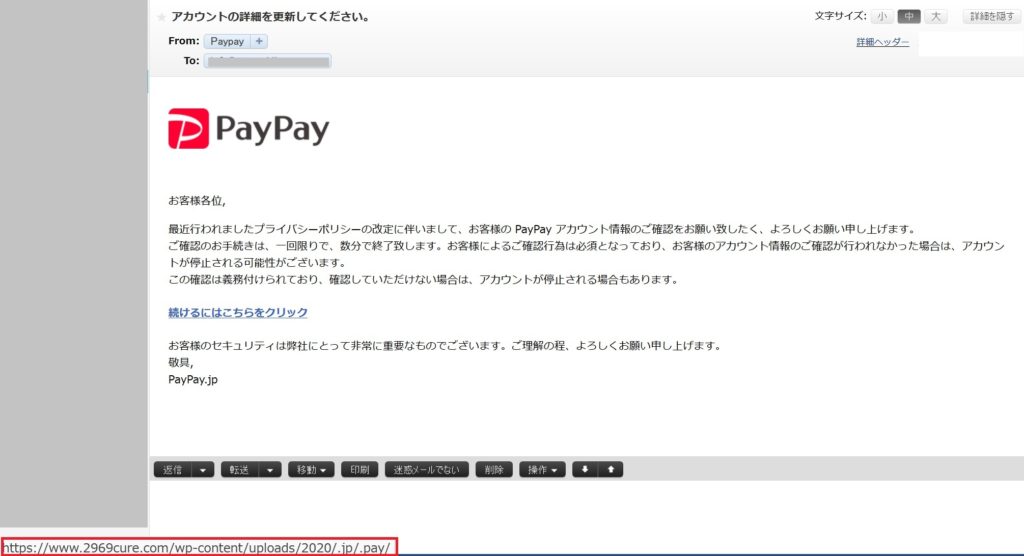Click the subject アカウントの詳細を更新してください。
This screenshot has height=556, width=1024.
(272, 17)
